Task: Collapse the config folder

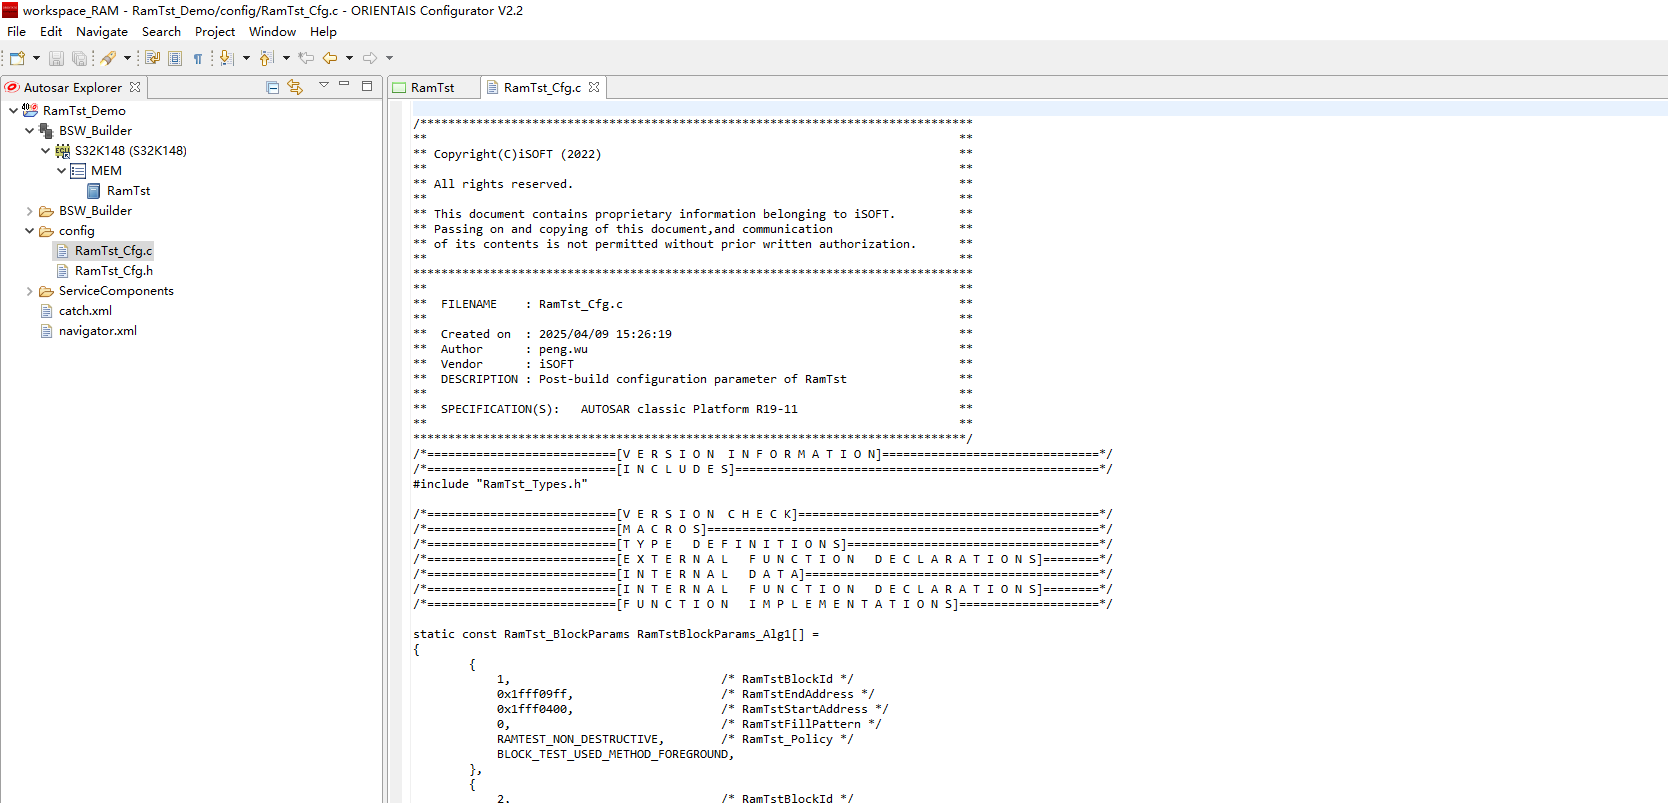Action: point(29,231)
